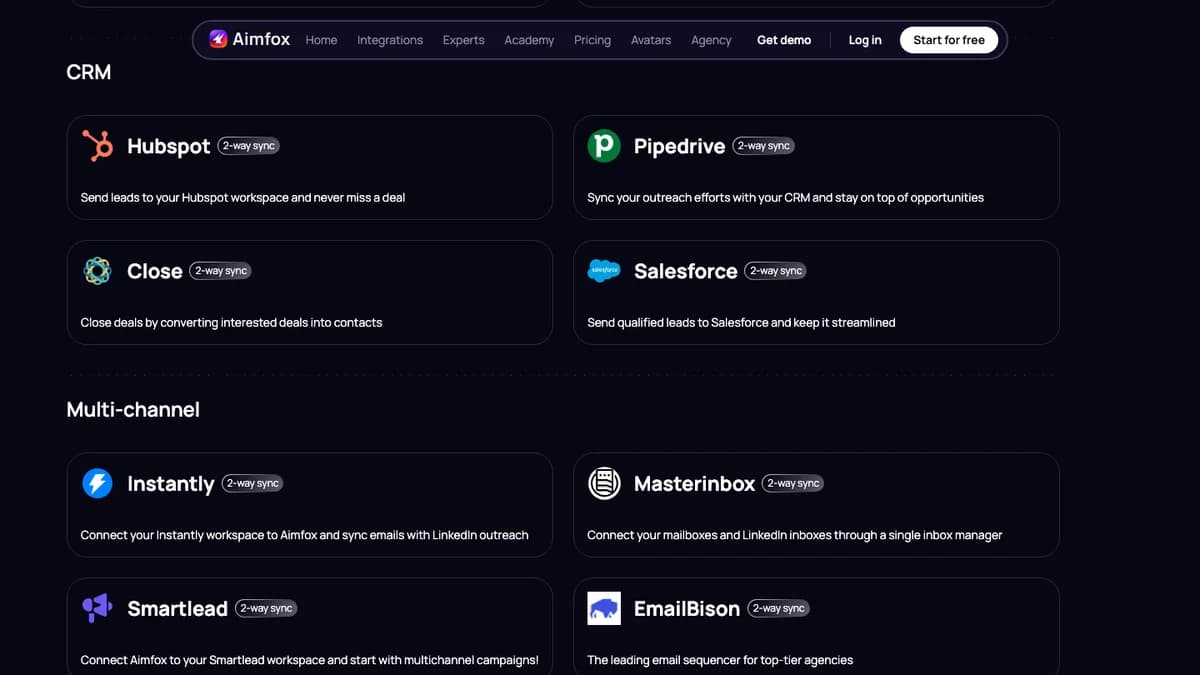Click the Smartlead purple icon
Screen dimensions: 1200x675
(97, 608)
